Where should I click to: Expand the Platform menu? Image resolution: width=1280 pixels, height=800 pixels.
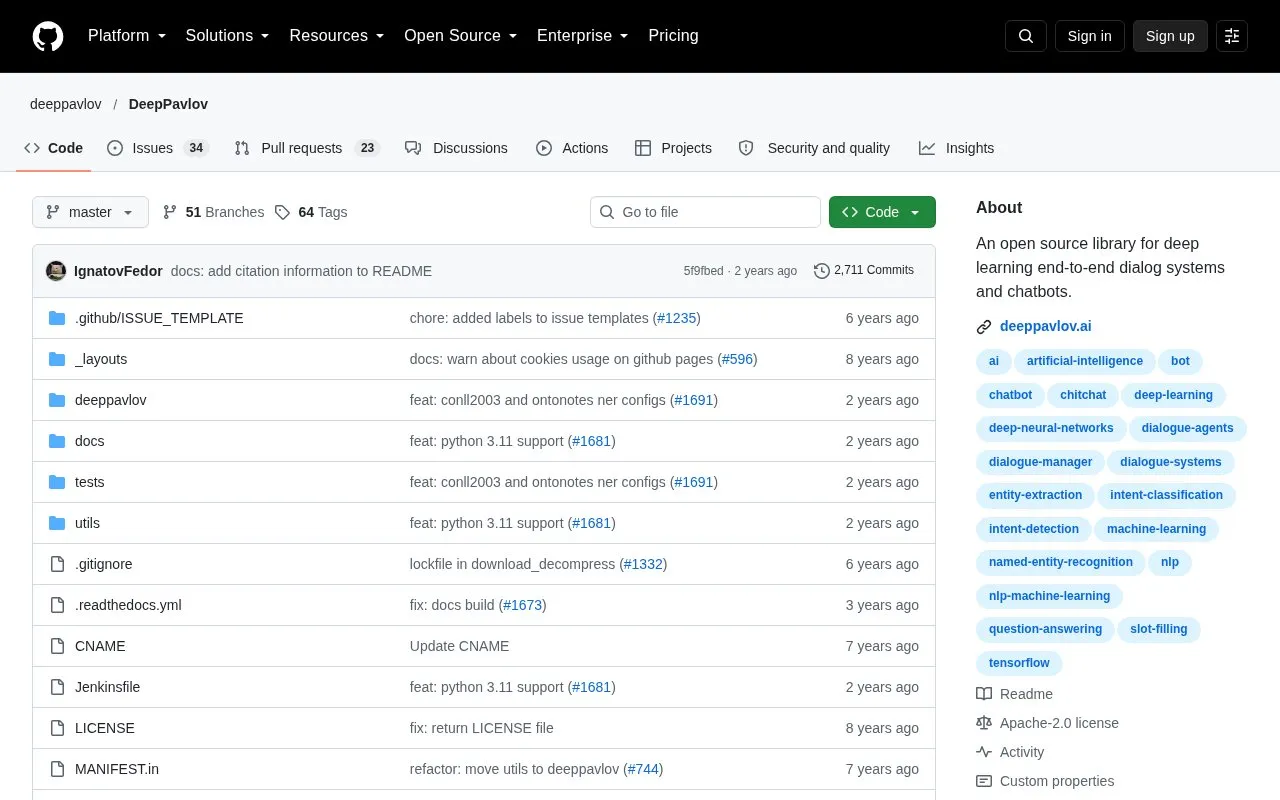(127, 36)
